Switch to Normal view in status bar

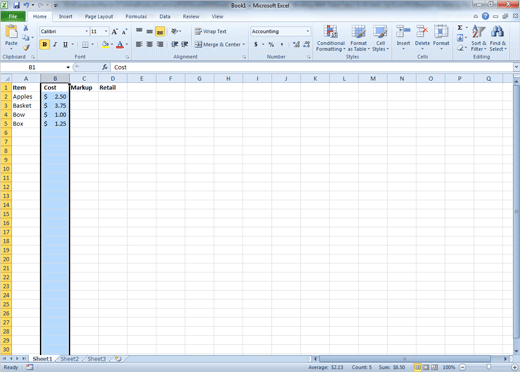point(417,367)
